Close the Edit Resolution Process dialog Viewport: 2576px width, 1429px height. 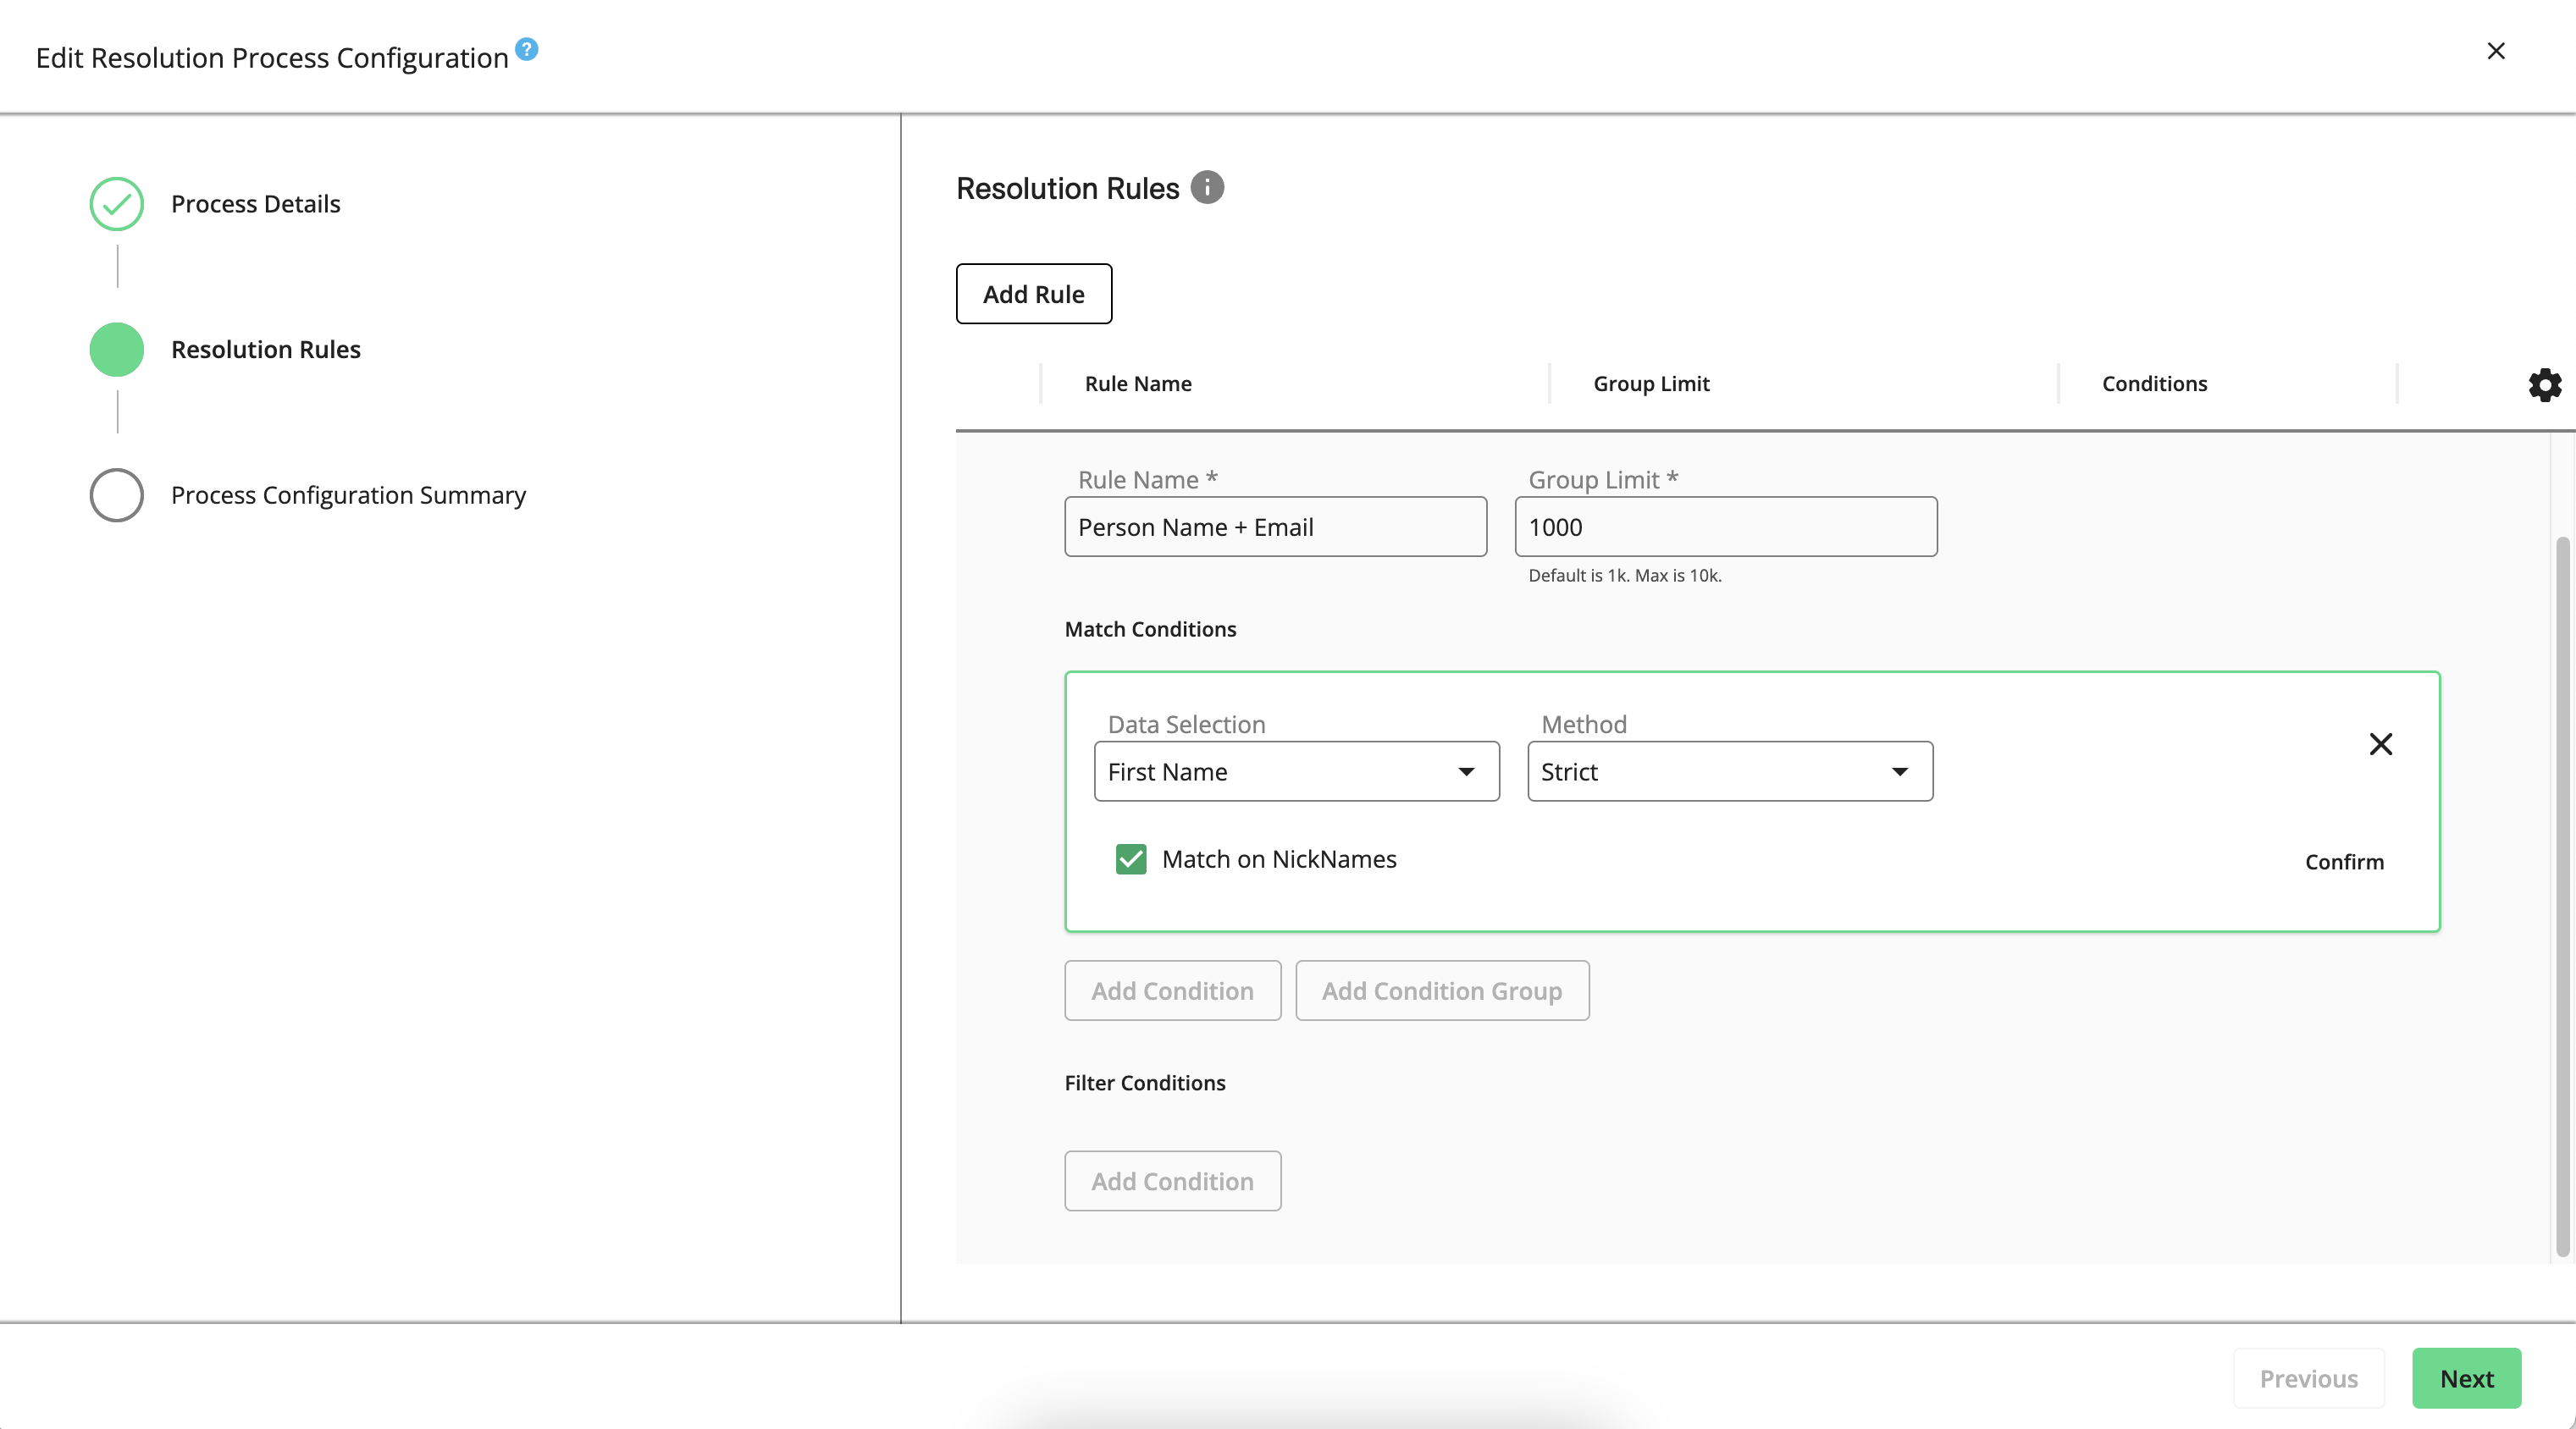pos(2495,51)
